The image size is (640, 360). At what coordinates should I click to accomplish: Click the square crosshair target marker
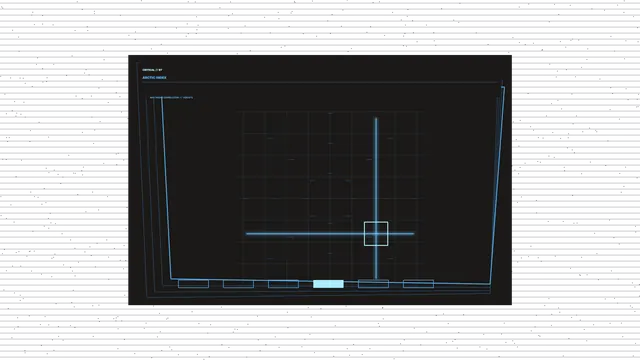[376, 234]
